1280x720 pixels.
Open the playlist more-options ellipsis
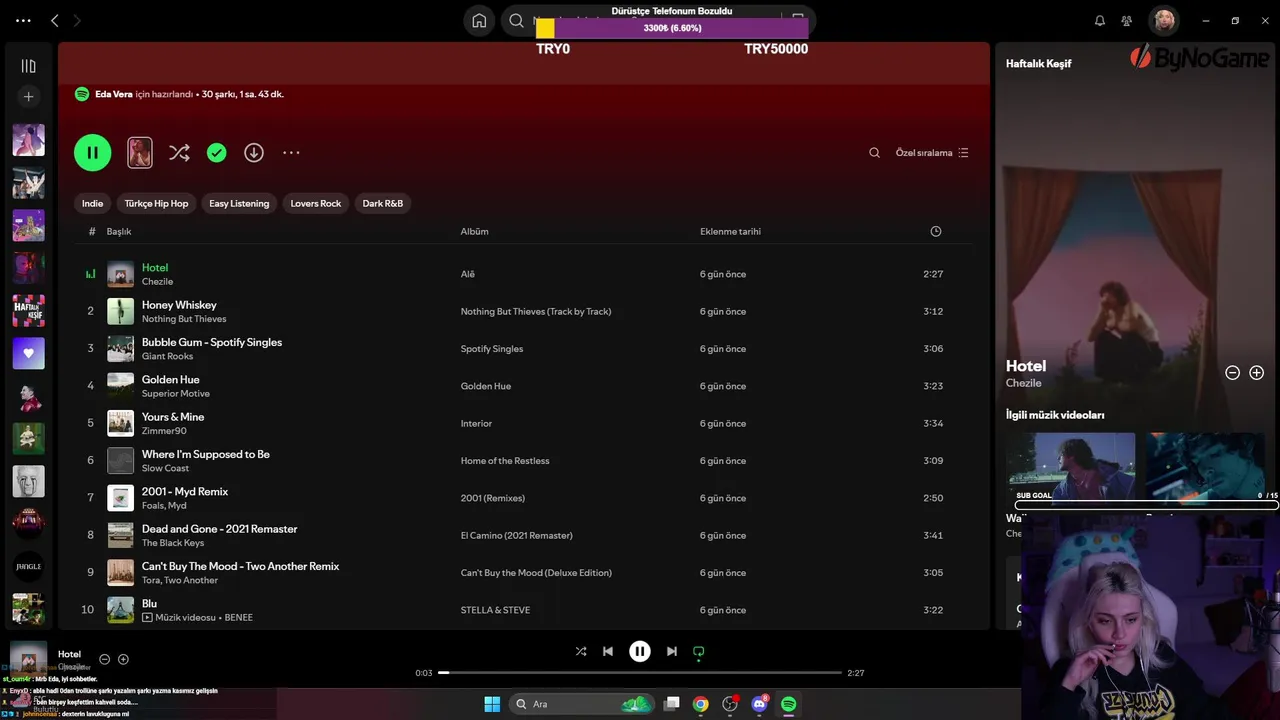(291, 153)
